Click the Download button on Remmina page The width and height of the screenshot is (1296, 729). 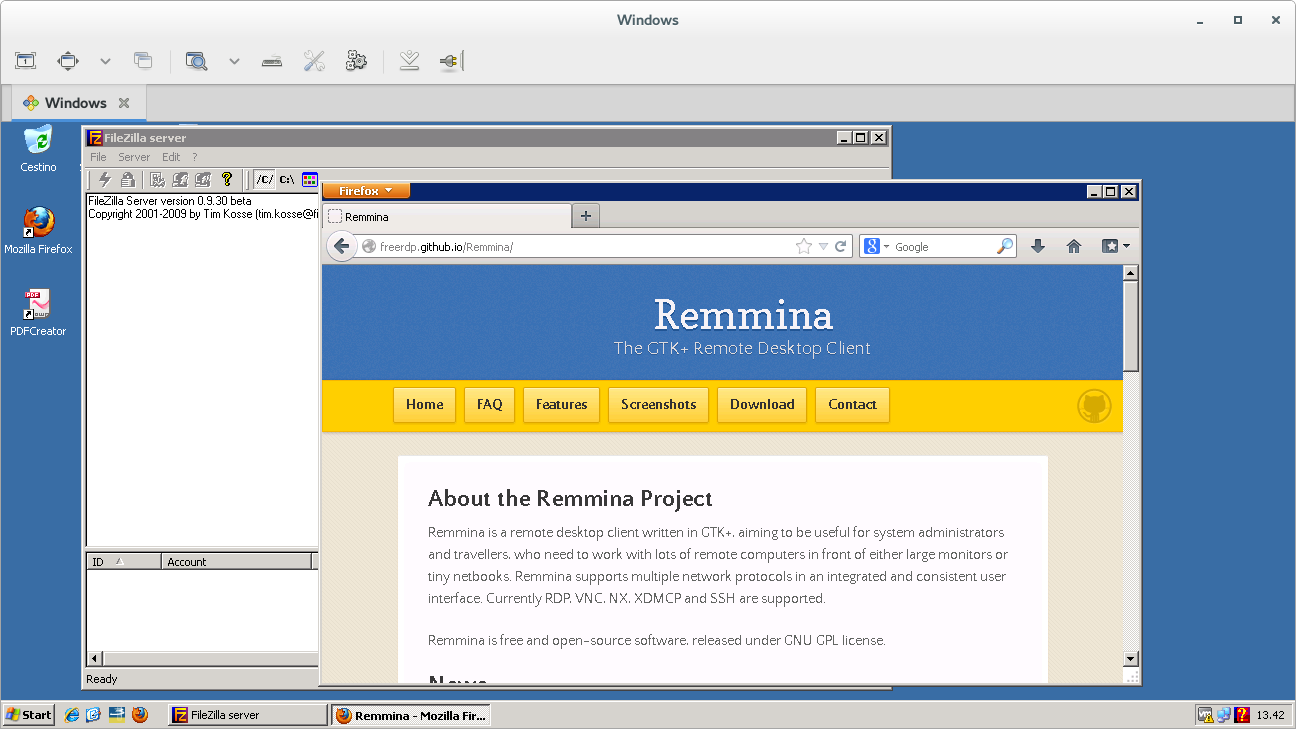pos(761,404)
